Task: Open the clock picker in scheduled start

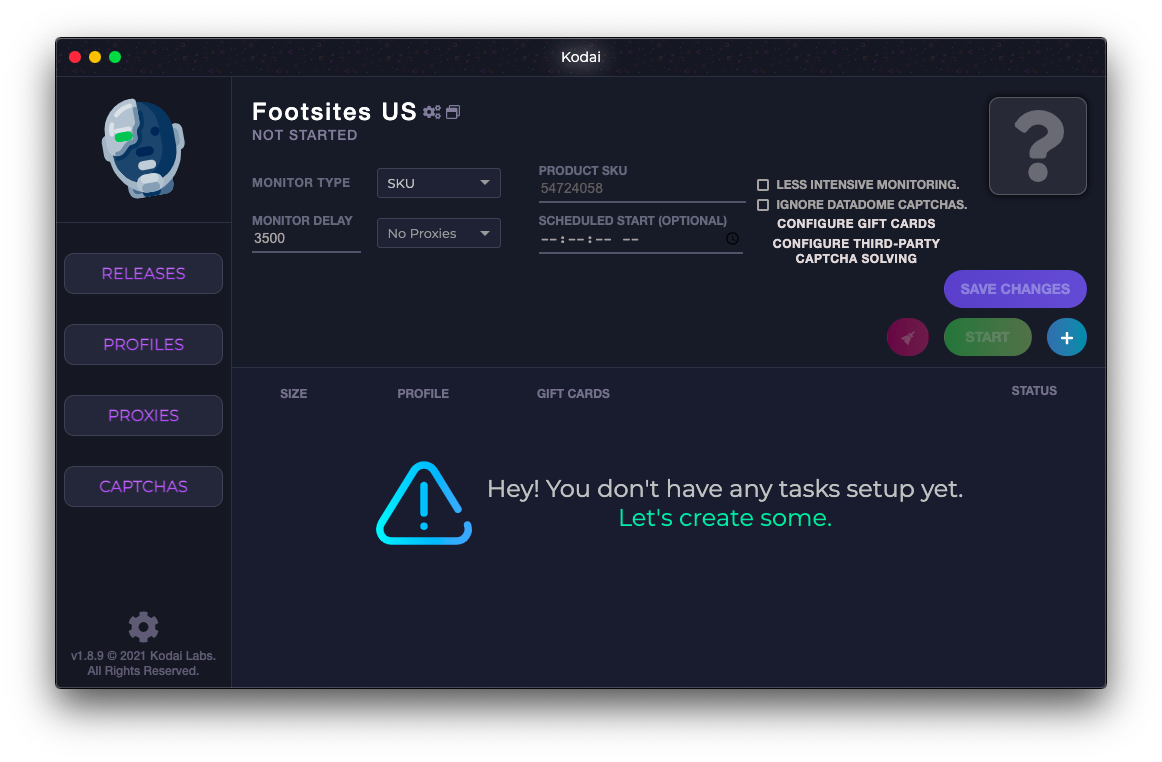Action: [x=732, y=239]
